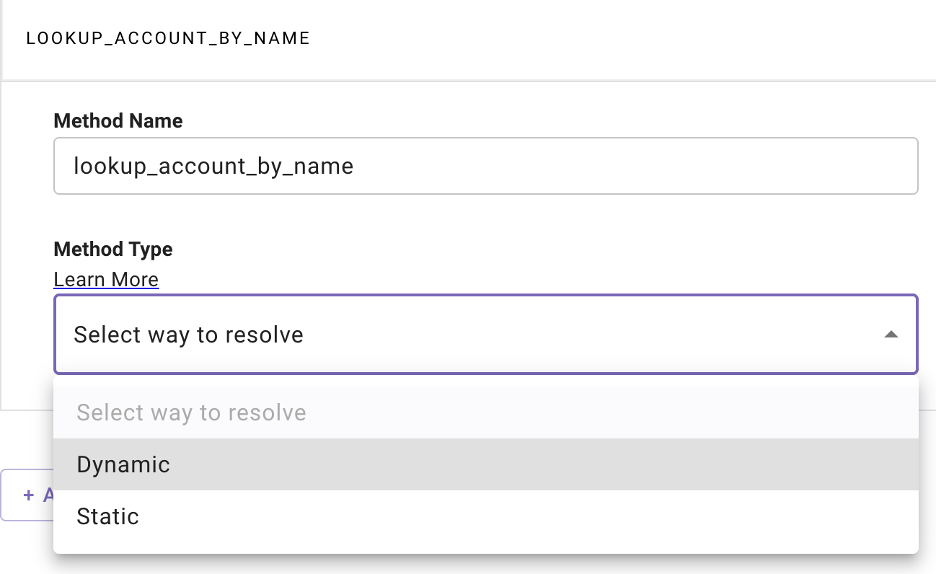This screenshot has width=936, height=574.
Task: Collapse the Method Type combo box
Action: point(485,334)
